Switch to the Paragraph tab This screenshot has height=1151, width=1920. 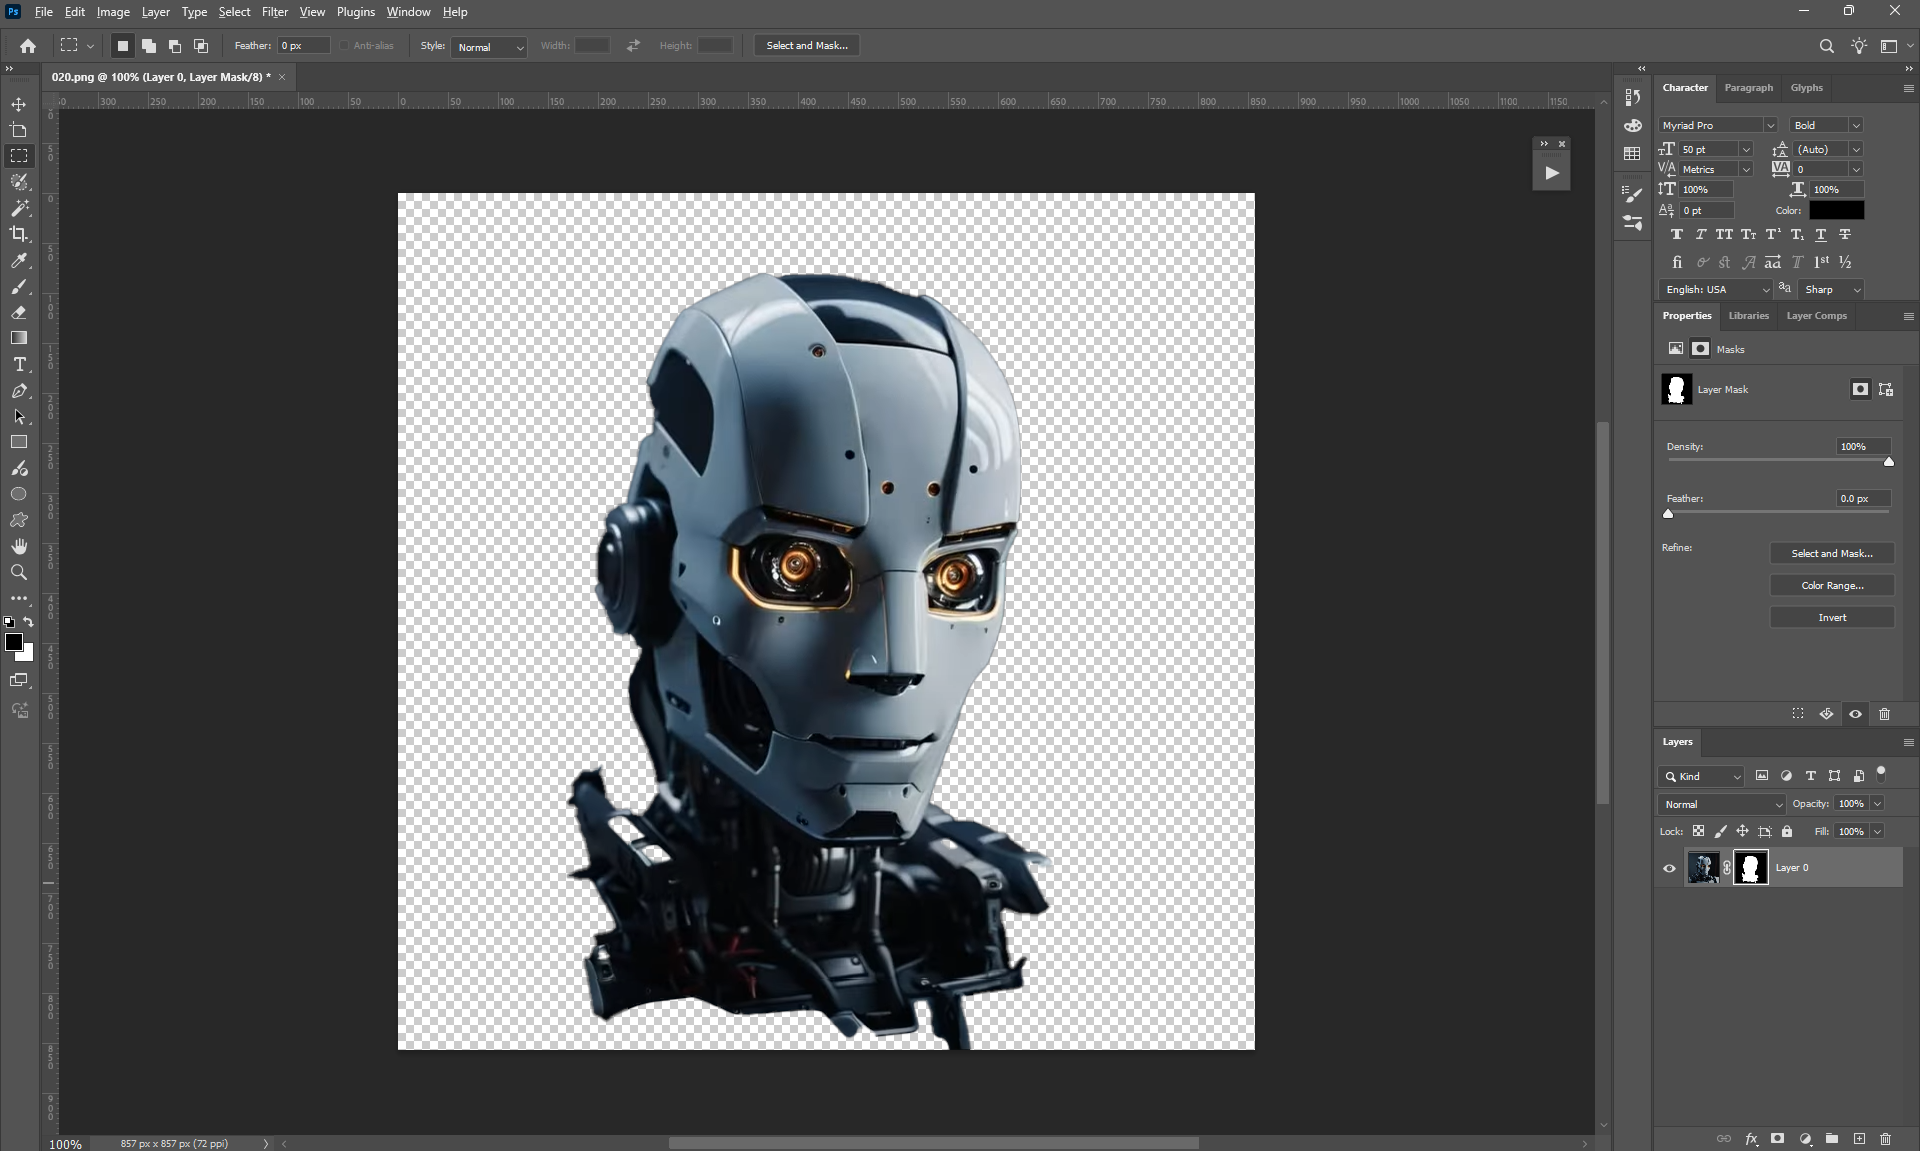pyautogui.click(x=1748, y=88)
